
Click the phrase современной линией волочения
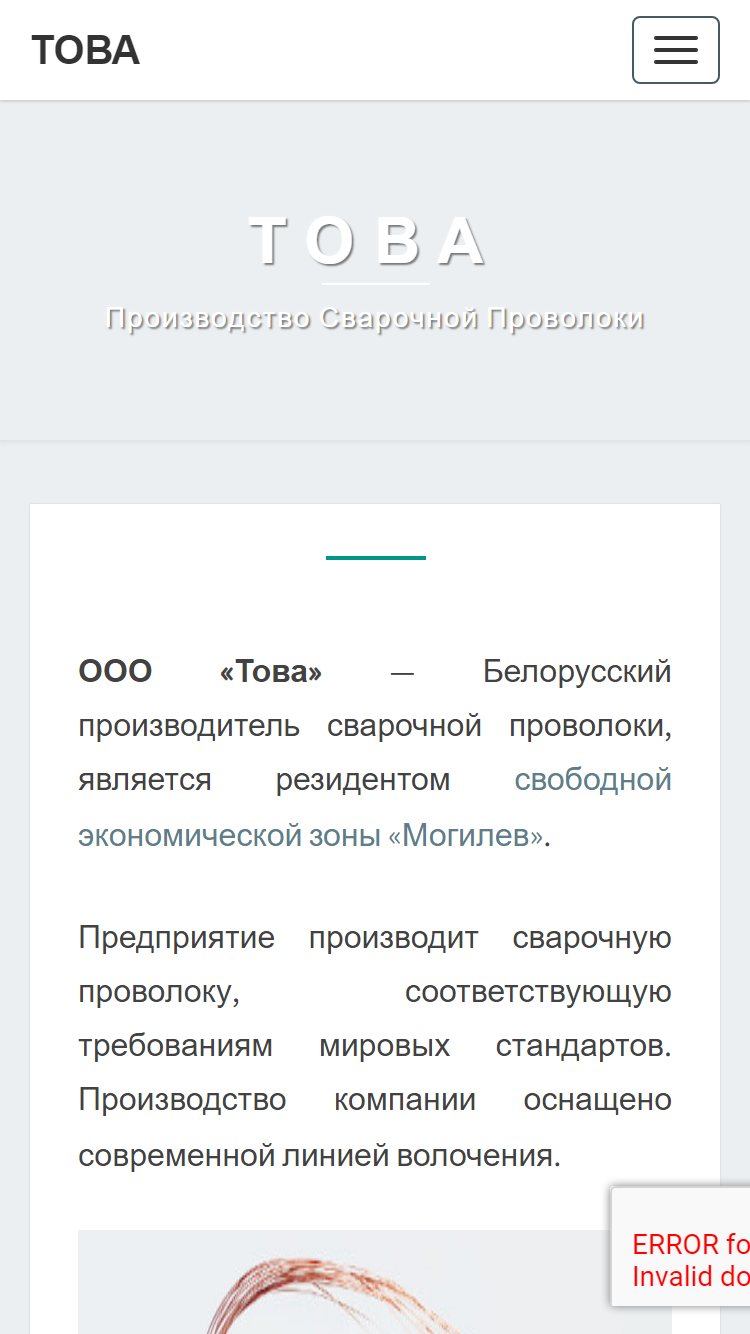(319, 1156)
